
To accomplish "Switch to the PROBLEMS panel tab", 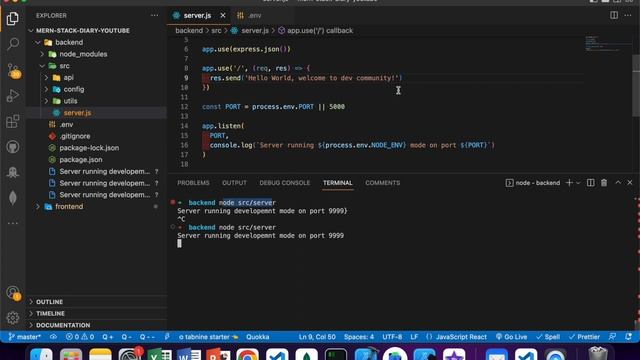I will pyautogui.click(x=193, y=183).
